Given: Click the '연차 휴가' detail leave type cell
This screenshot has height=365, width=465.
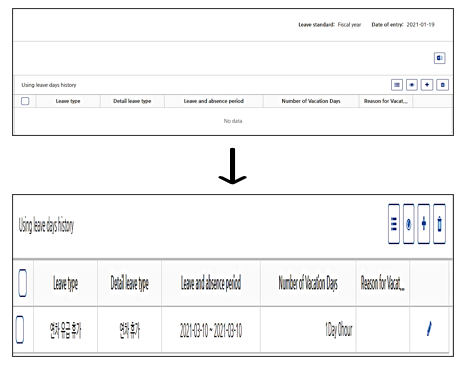Looking at the screenshot, I should click(130, 330).
